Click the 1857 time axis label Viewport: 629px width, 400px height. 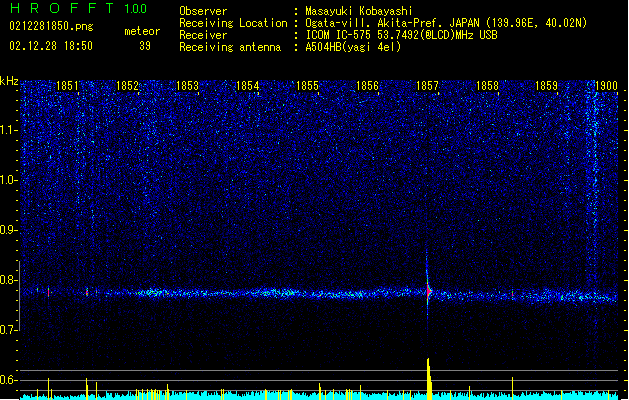coord(428,85)
